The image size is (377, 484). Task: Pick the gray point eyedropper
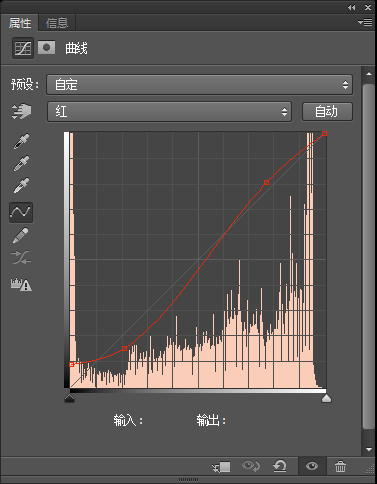click(21, 163)
